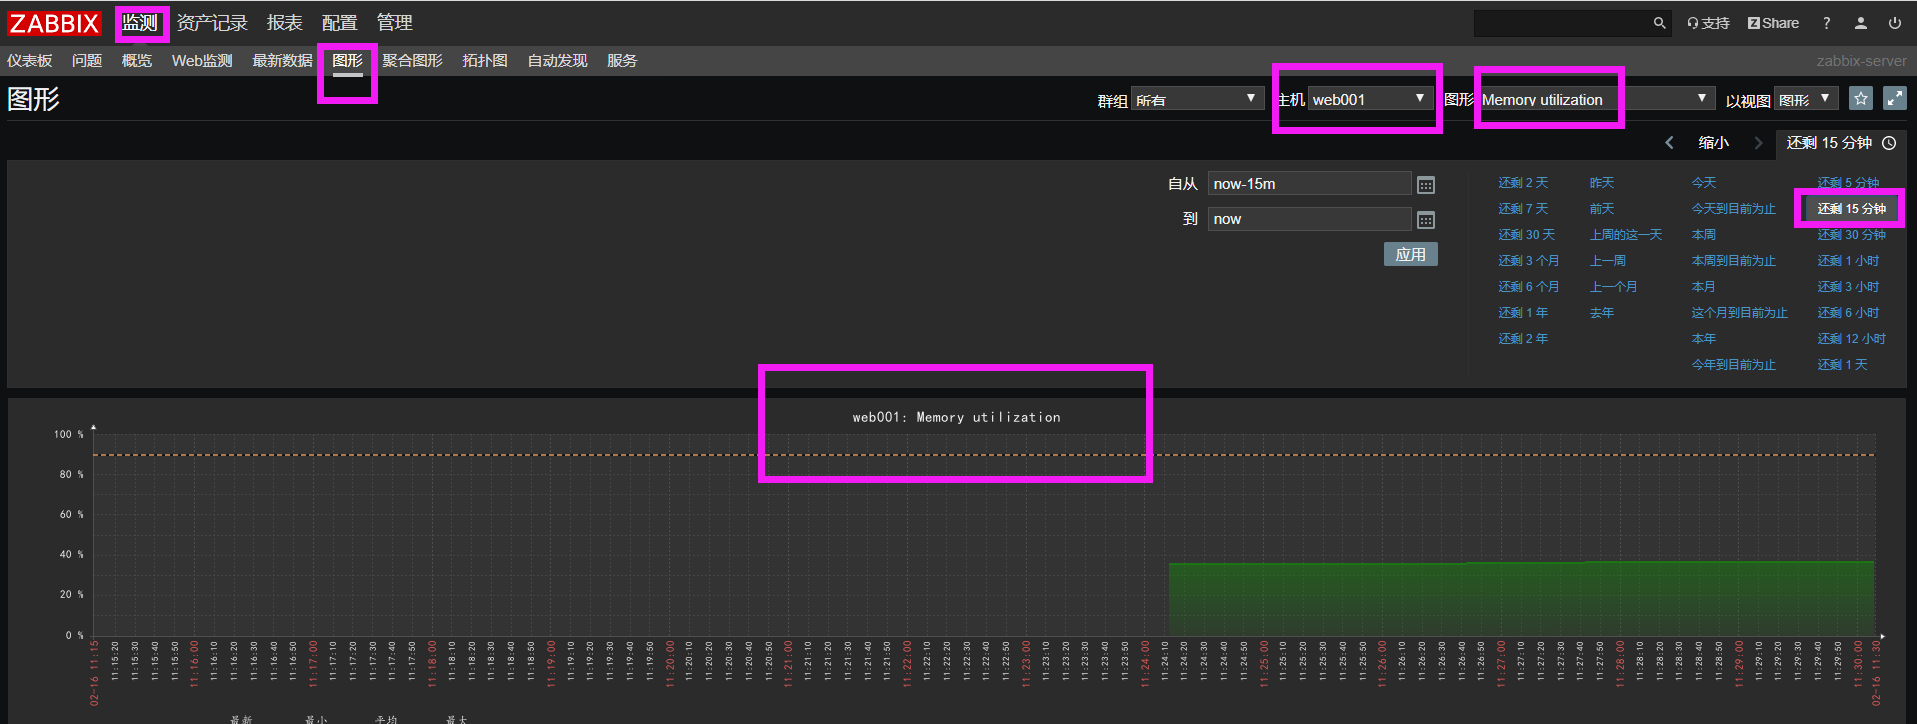Open the user profile icon
The width and height of the screenshot is (1917, 724).
pos(1861,23)
